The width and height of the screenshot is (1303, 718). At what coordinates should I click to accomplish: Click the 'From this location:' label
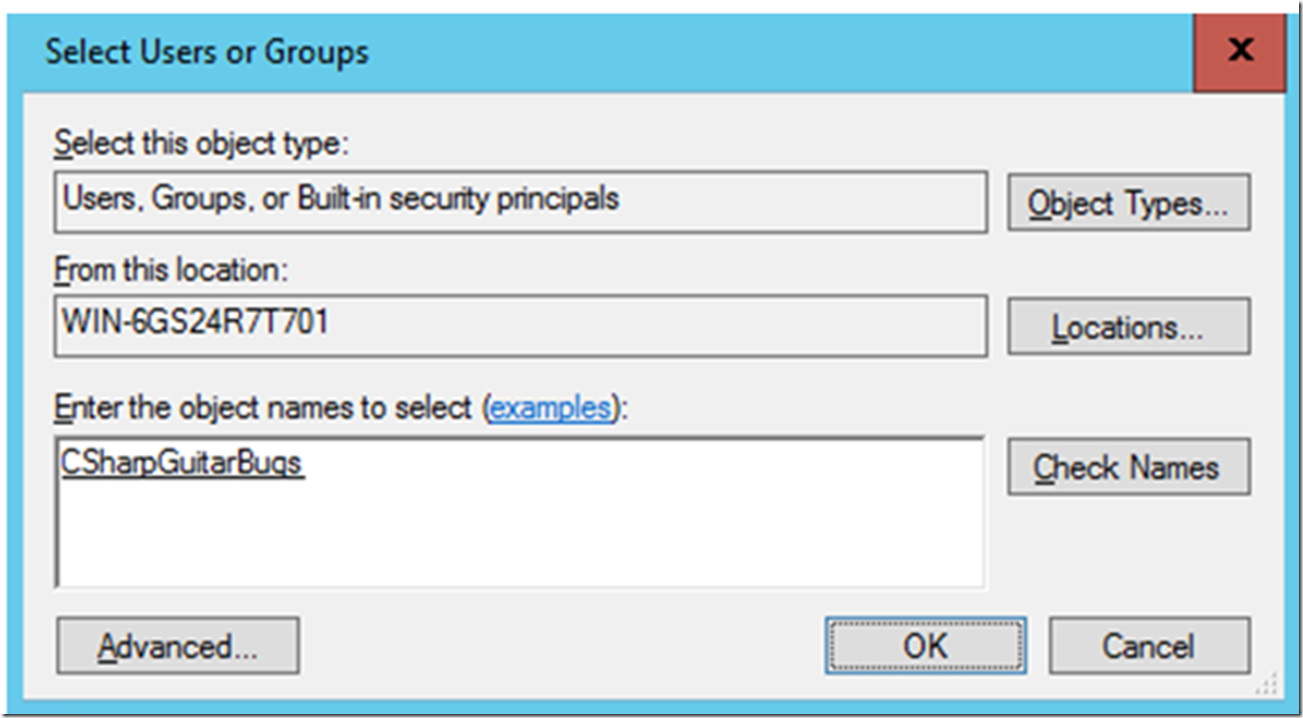(171, 268)
